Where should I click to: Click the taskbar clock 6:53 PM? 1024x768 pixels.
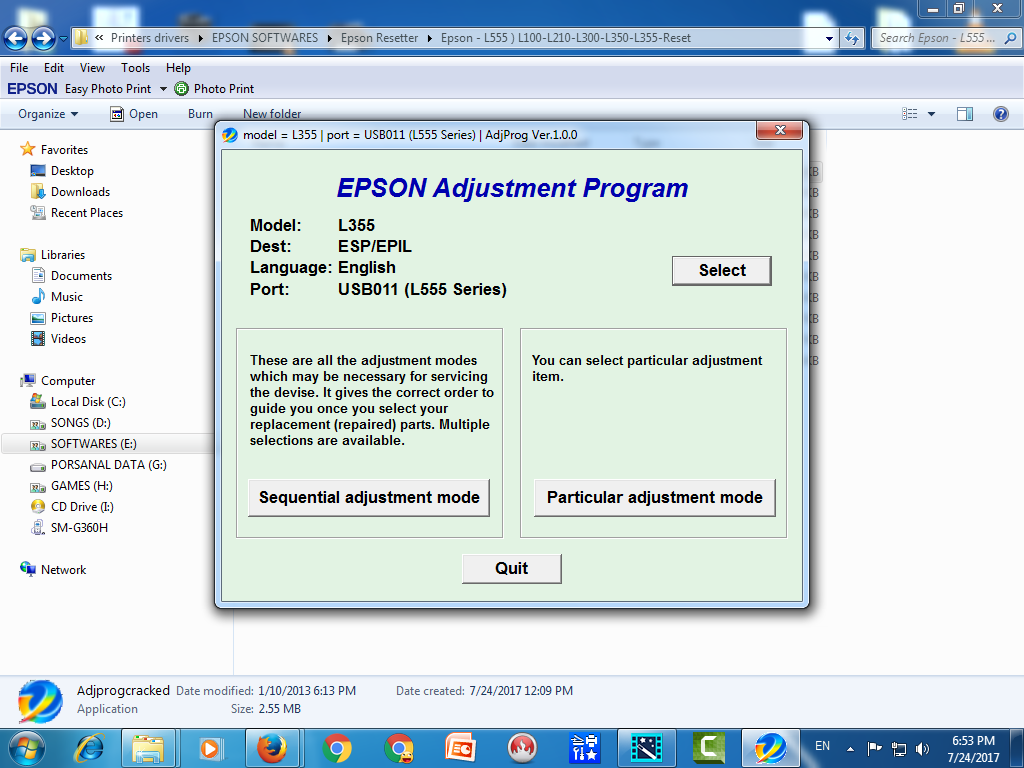coord(973,741)
